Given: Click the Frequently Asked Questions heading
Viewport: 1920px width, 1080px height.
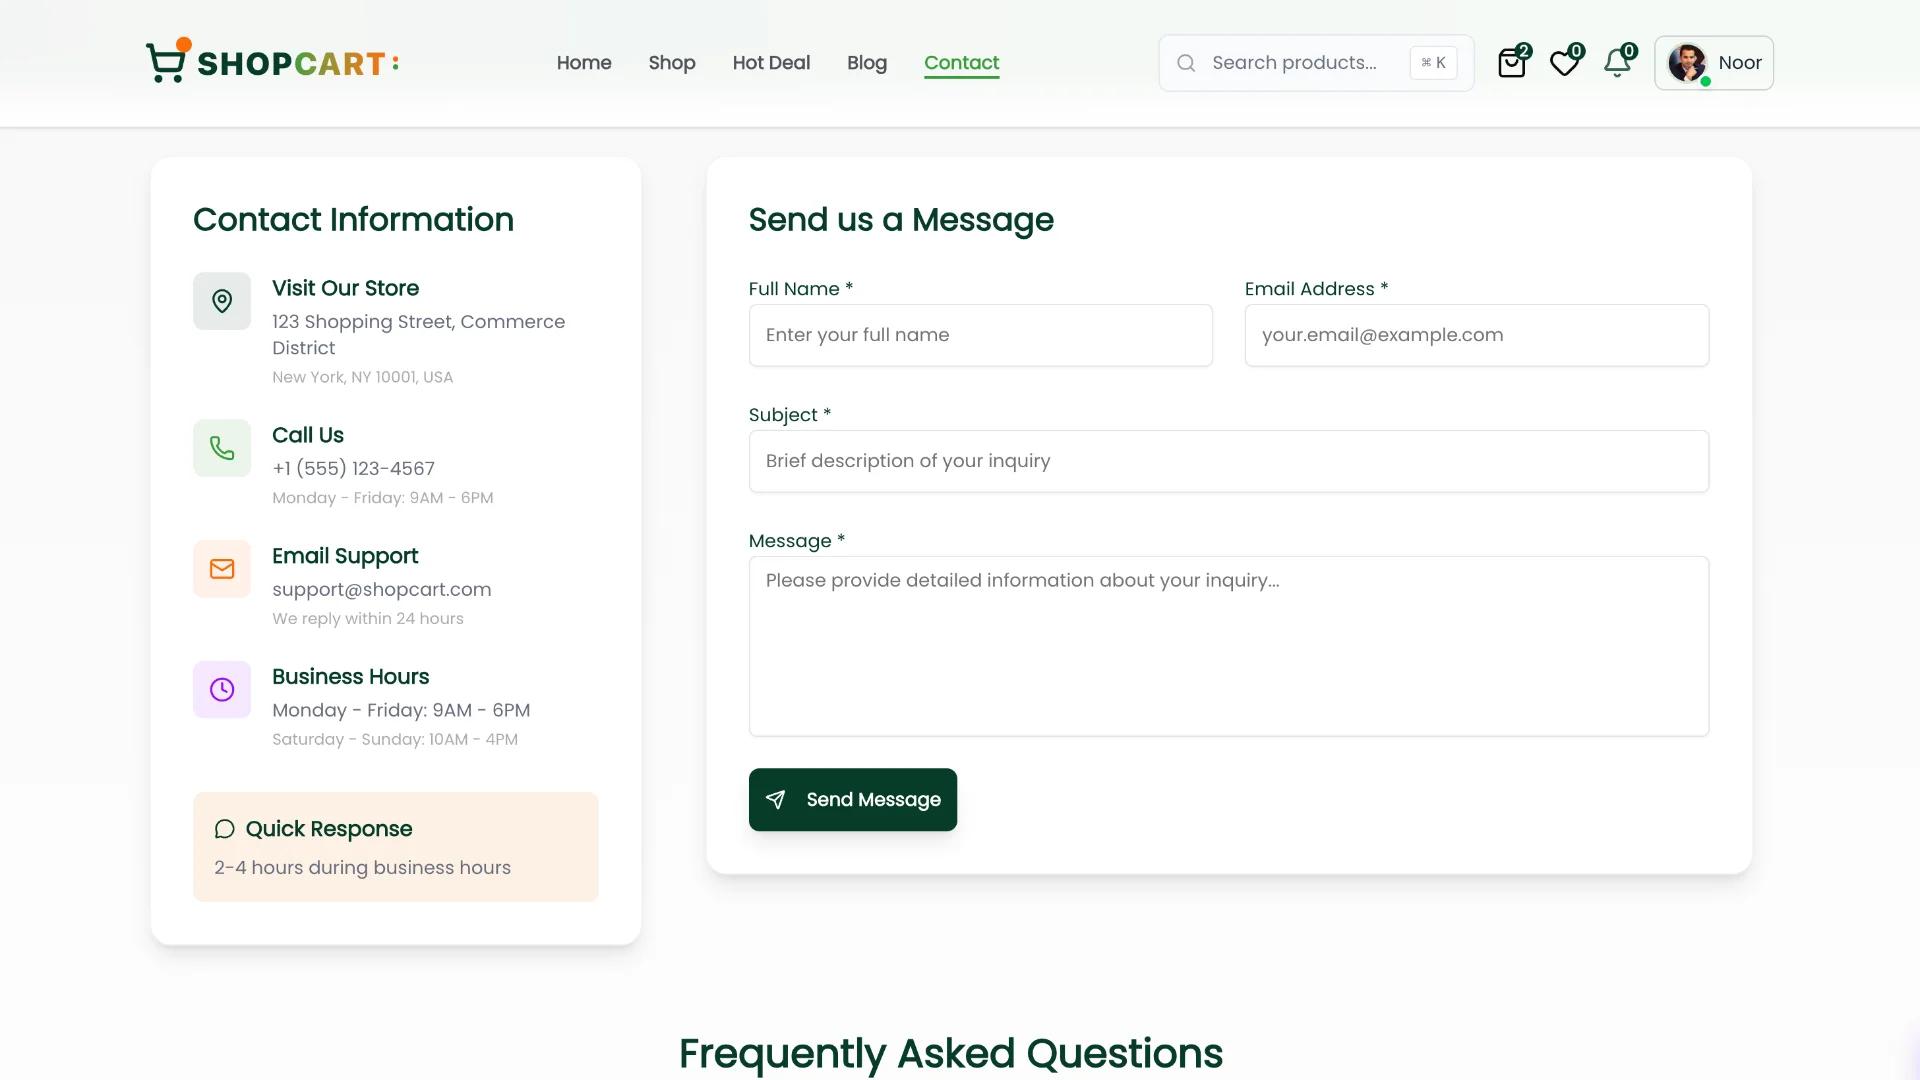Looking at the screenshot, I should click(951, 1053).
